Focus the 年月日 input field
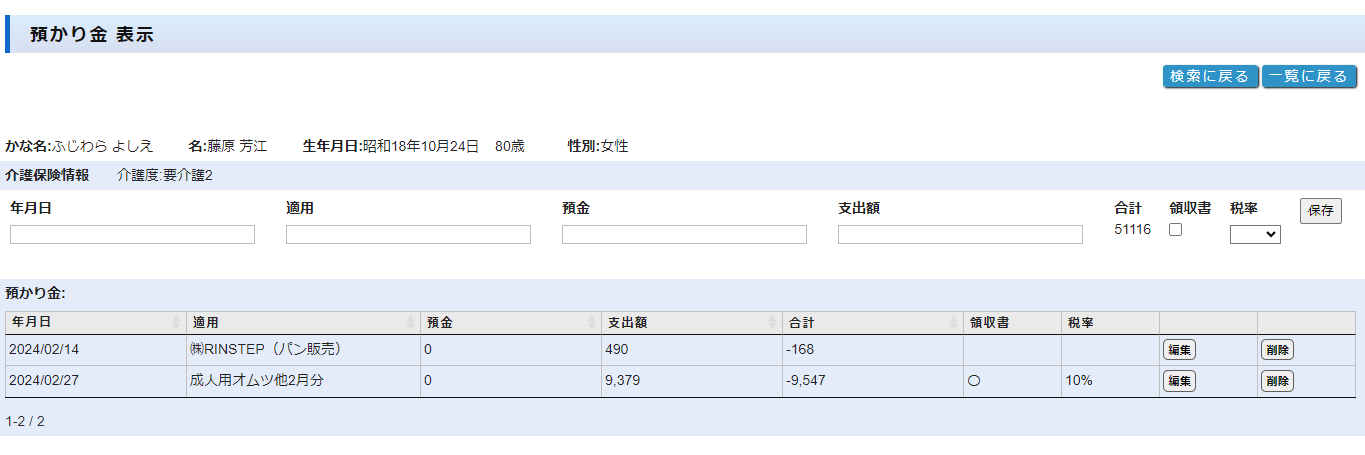This screenshot has width=1365, height=455. coord(132,234)
